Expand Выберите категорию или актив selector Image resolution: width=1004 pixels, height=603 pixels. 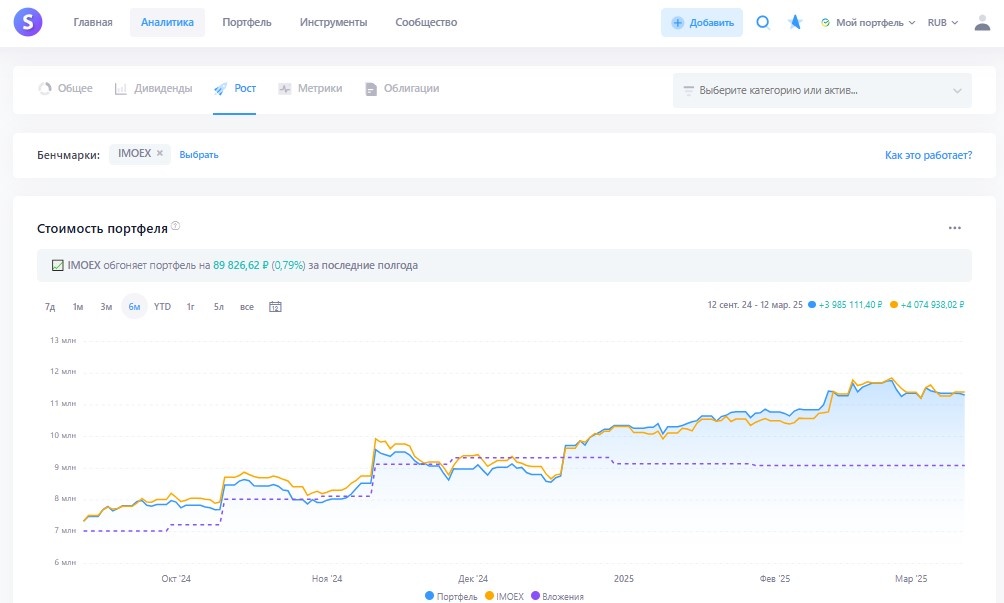pos(822,90)
